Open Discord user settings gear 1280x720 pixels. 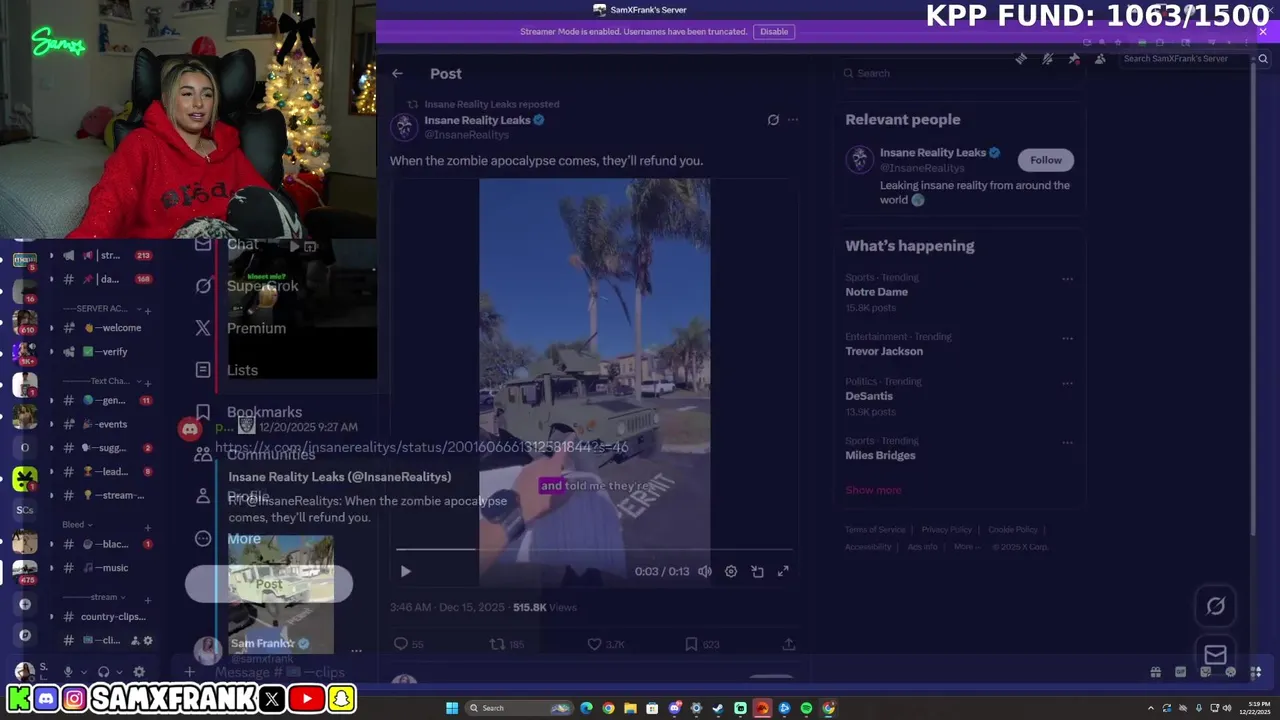tap(139, 672)
